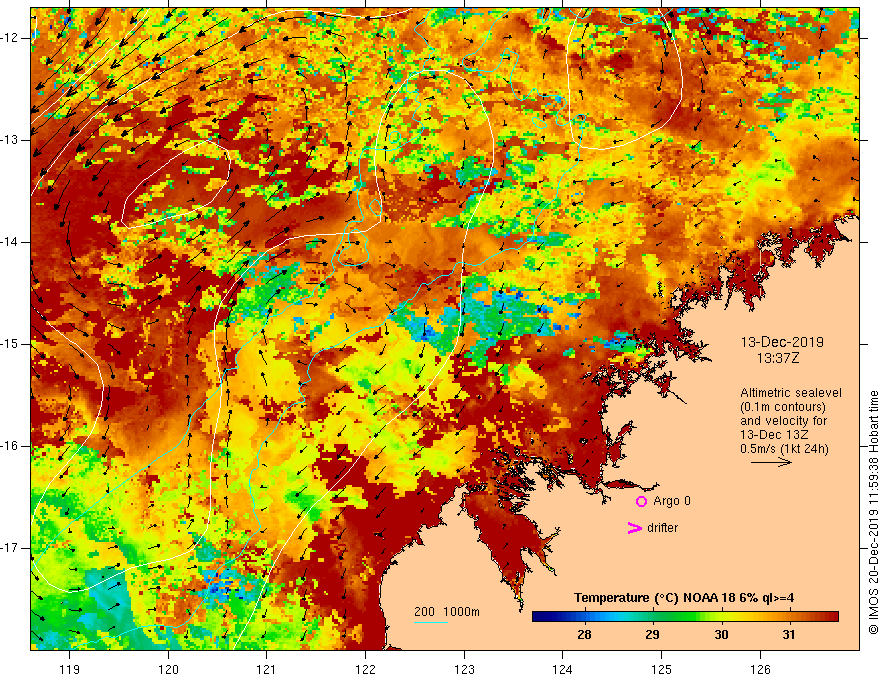Click the latitude axis label -16

click(x=10, y=445)
